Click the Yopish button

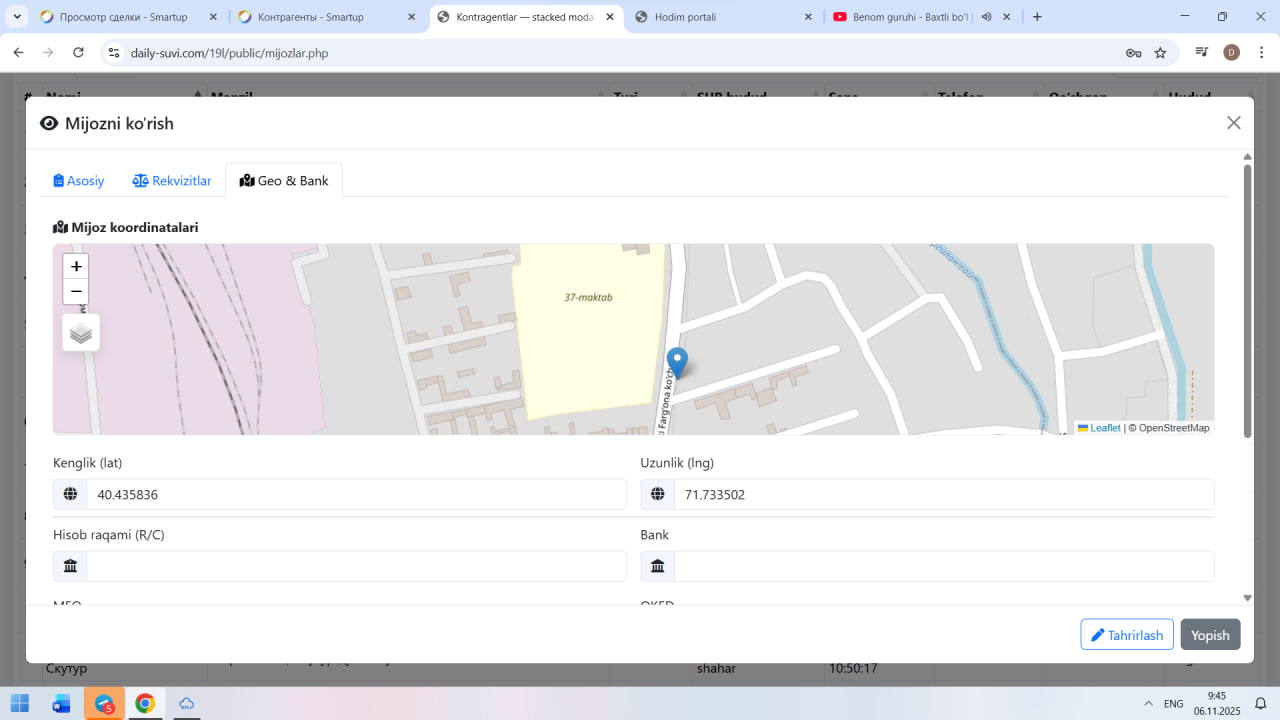point(1210,635)
